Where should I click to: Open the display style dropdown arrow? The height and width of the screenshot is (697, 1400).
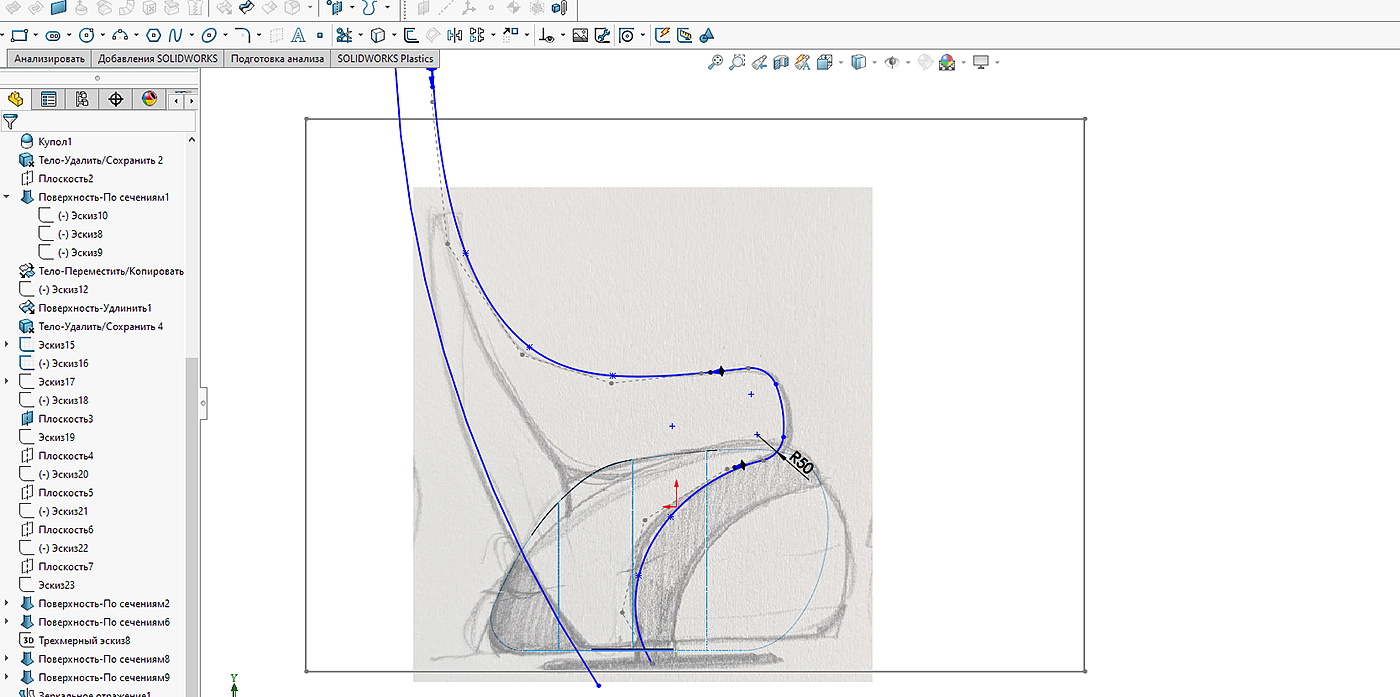coord(874,63)
